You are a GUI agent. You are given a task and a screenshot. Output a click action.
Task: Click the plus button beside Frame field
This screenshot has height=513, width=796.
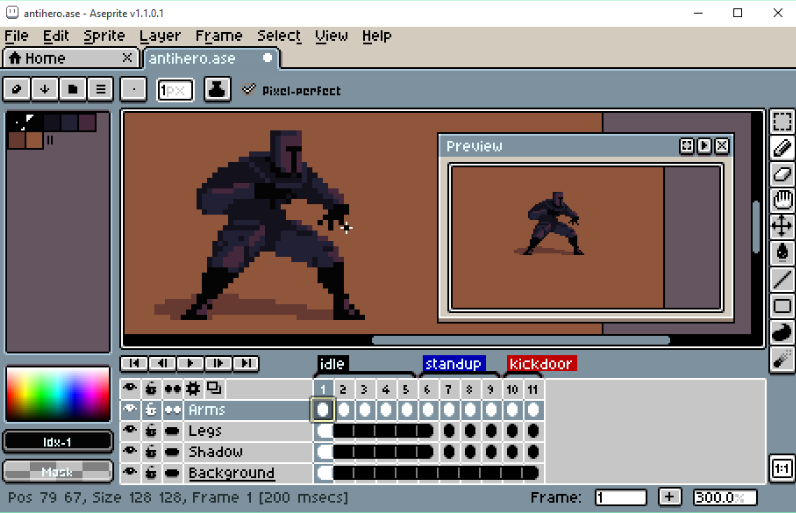click(669, 497)
